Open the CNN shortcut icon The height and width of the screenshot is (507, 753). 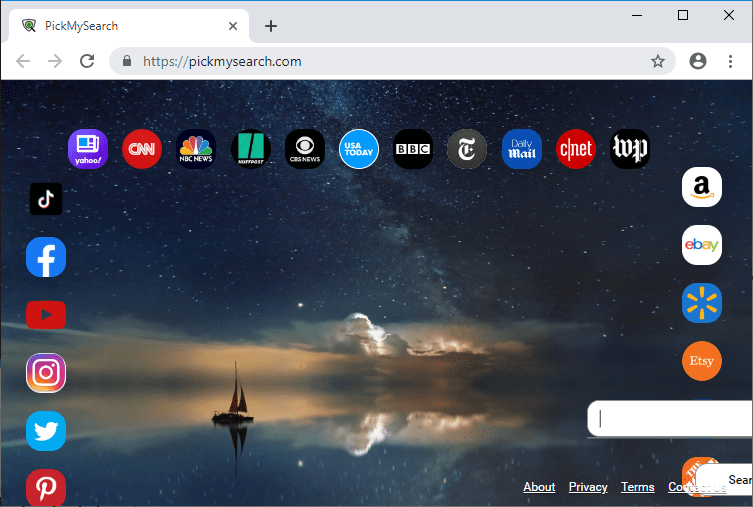click(142, 149)
